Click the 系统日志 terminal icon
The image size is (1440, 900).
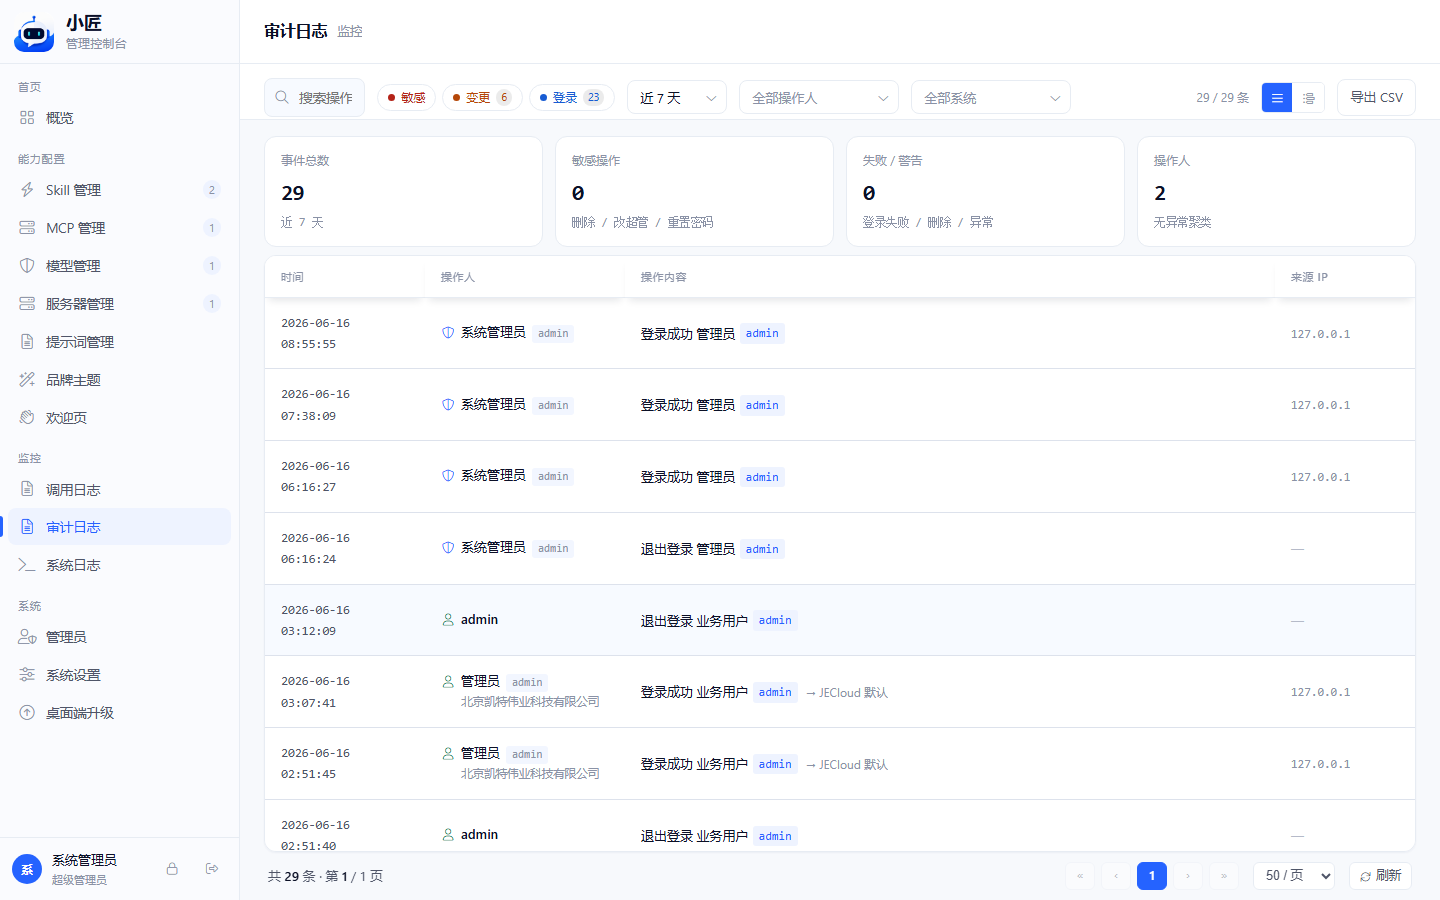(27, 565)
